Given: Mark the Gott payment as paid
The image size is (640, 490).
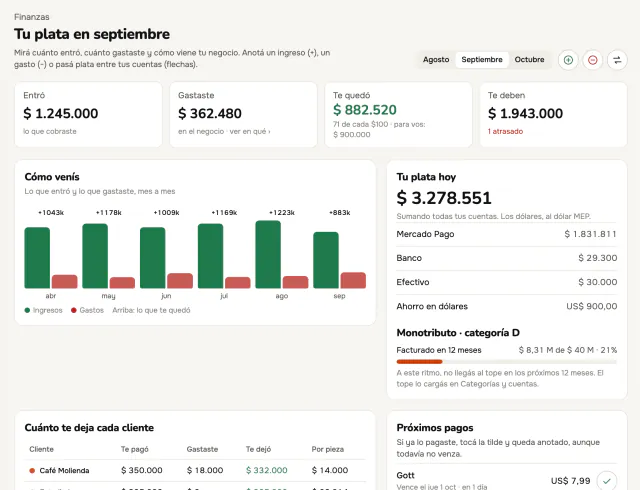Looking at the screenshot, I should tap(607, 481).
